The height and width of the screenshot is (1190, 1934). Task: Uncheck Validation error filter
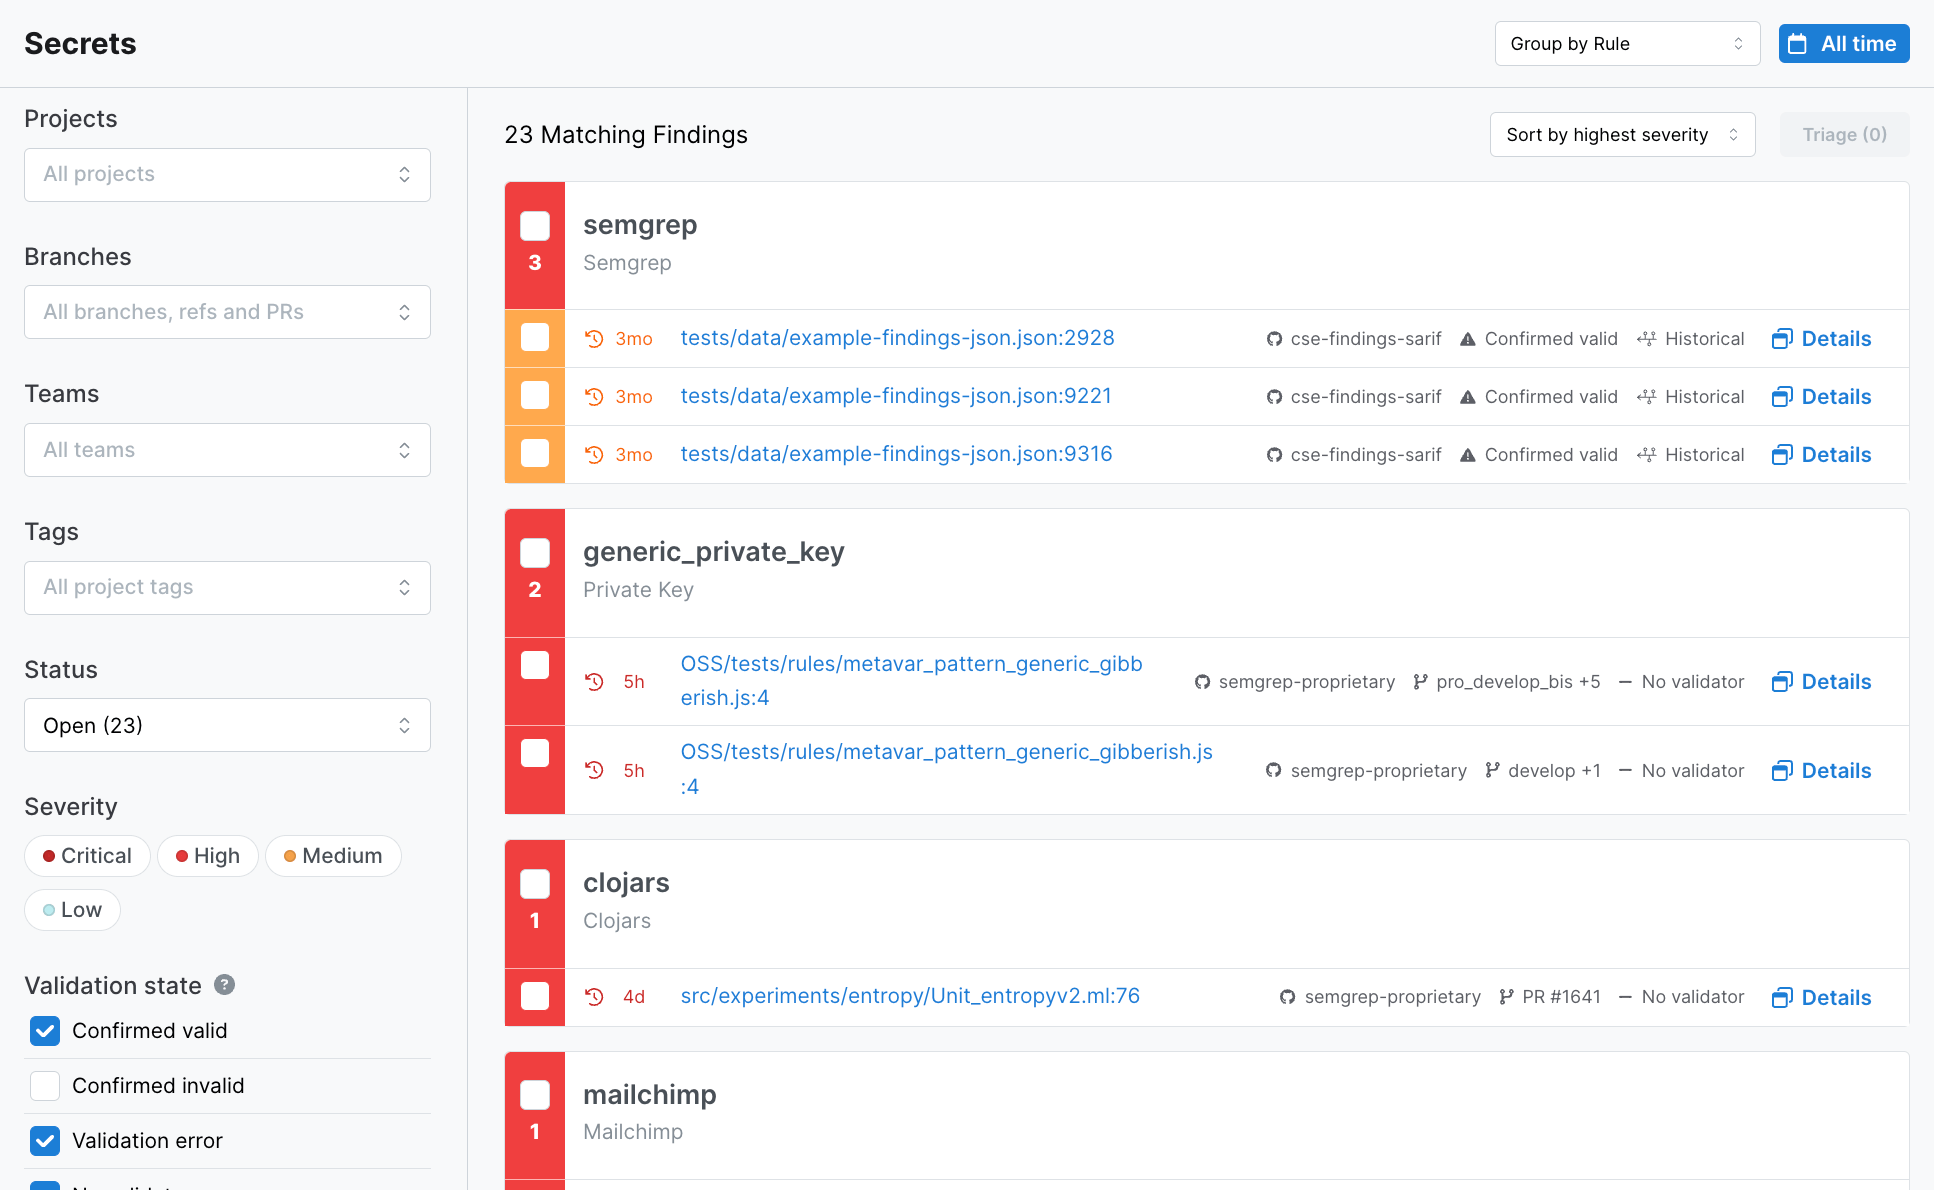[45, 1141]
